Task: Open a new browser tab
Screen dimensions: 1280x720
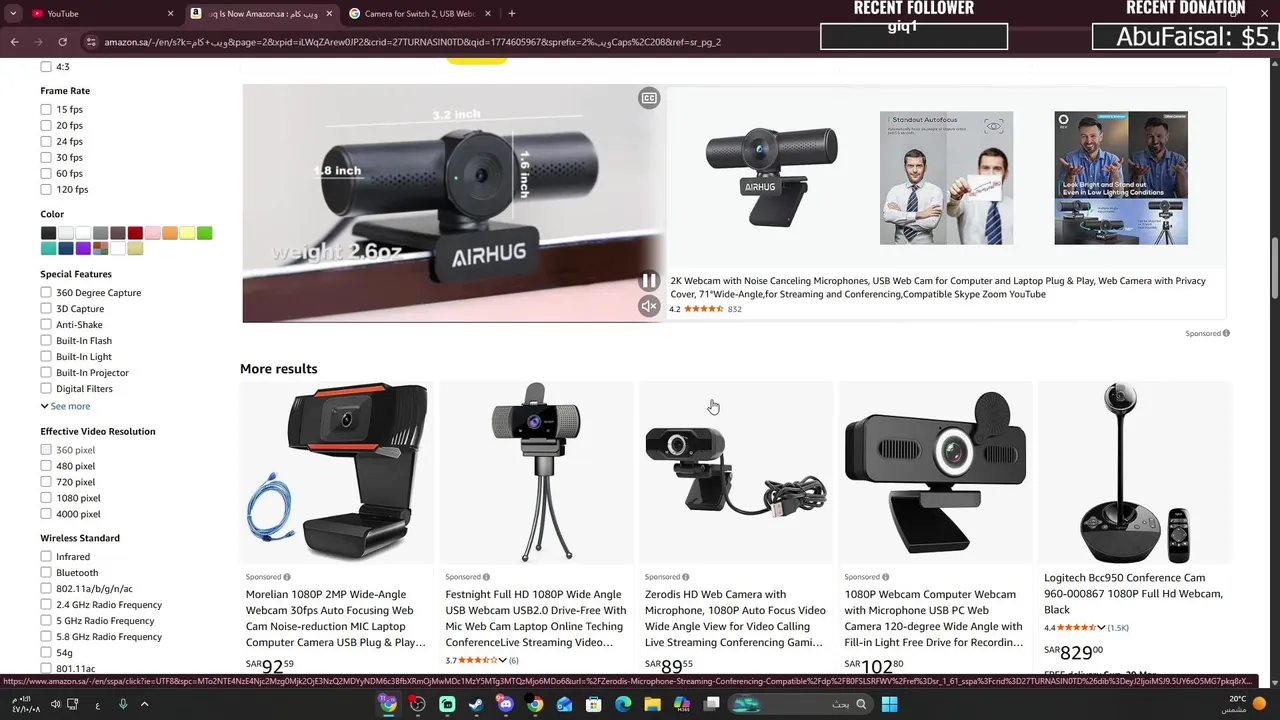Action: point(512,13)
